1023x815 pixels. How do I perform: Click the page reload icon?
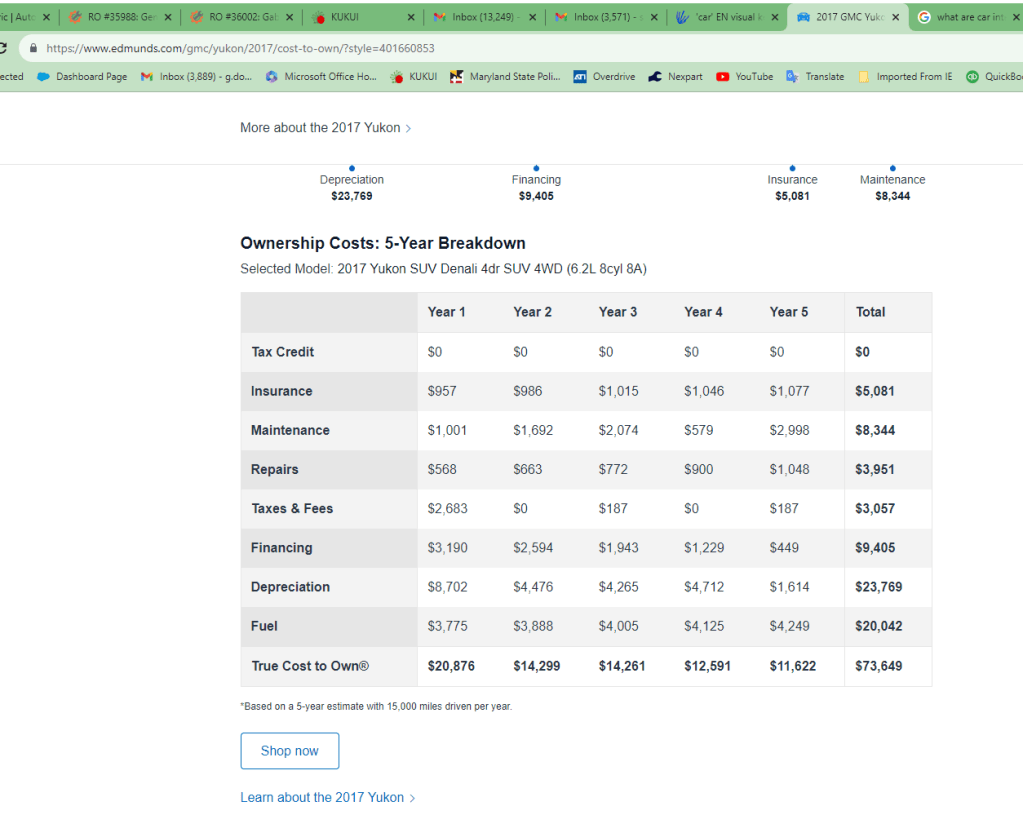point(3,48)
